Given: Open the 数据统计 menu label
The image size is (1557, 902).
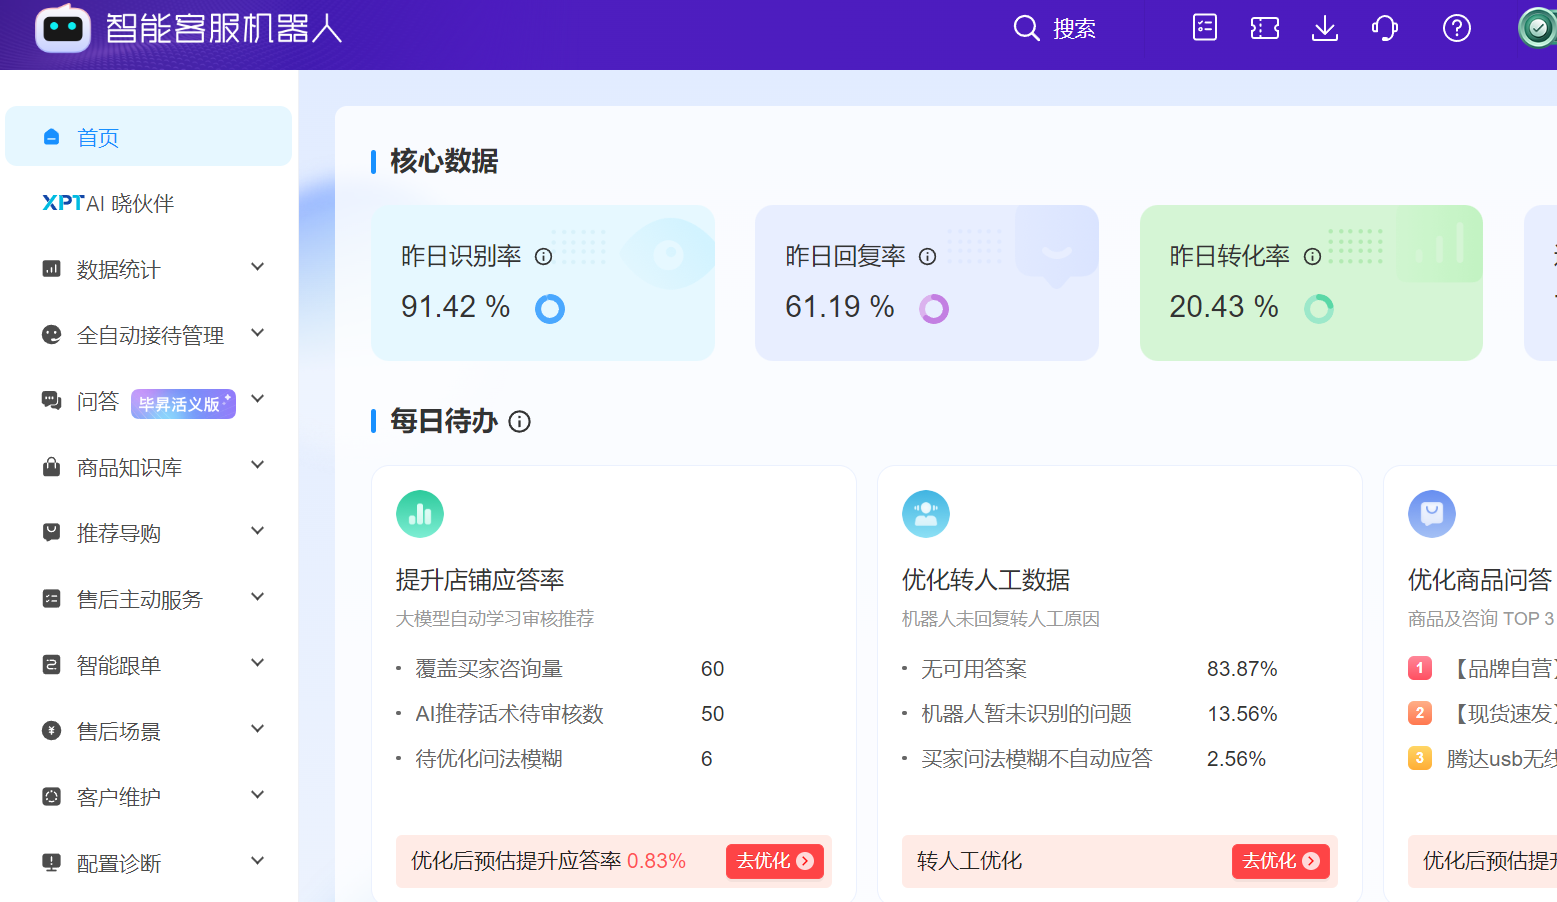Looking at the screenshot, I should pyautogui.click(x=118, y=270).
